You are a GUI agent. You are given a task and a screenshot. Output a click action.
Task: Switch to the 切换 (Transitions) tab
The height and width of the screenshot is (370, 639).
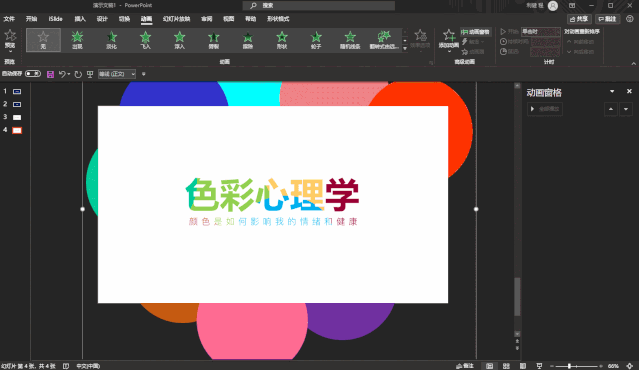tap(124, 19)
